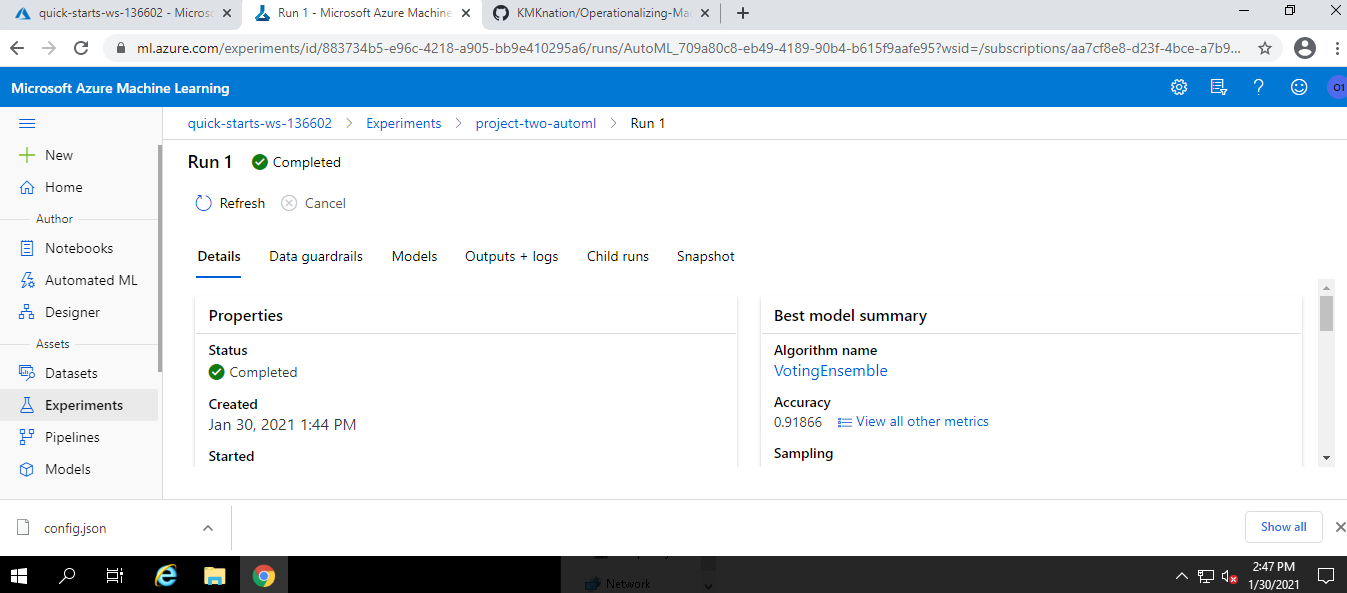Viewport: 1347px width, 593px height.
Task: Switch to the Details tab
Action: (219, 256)
